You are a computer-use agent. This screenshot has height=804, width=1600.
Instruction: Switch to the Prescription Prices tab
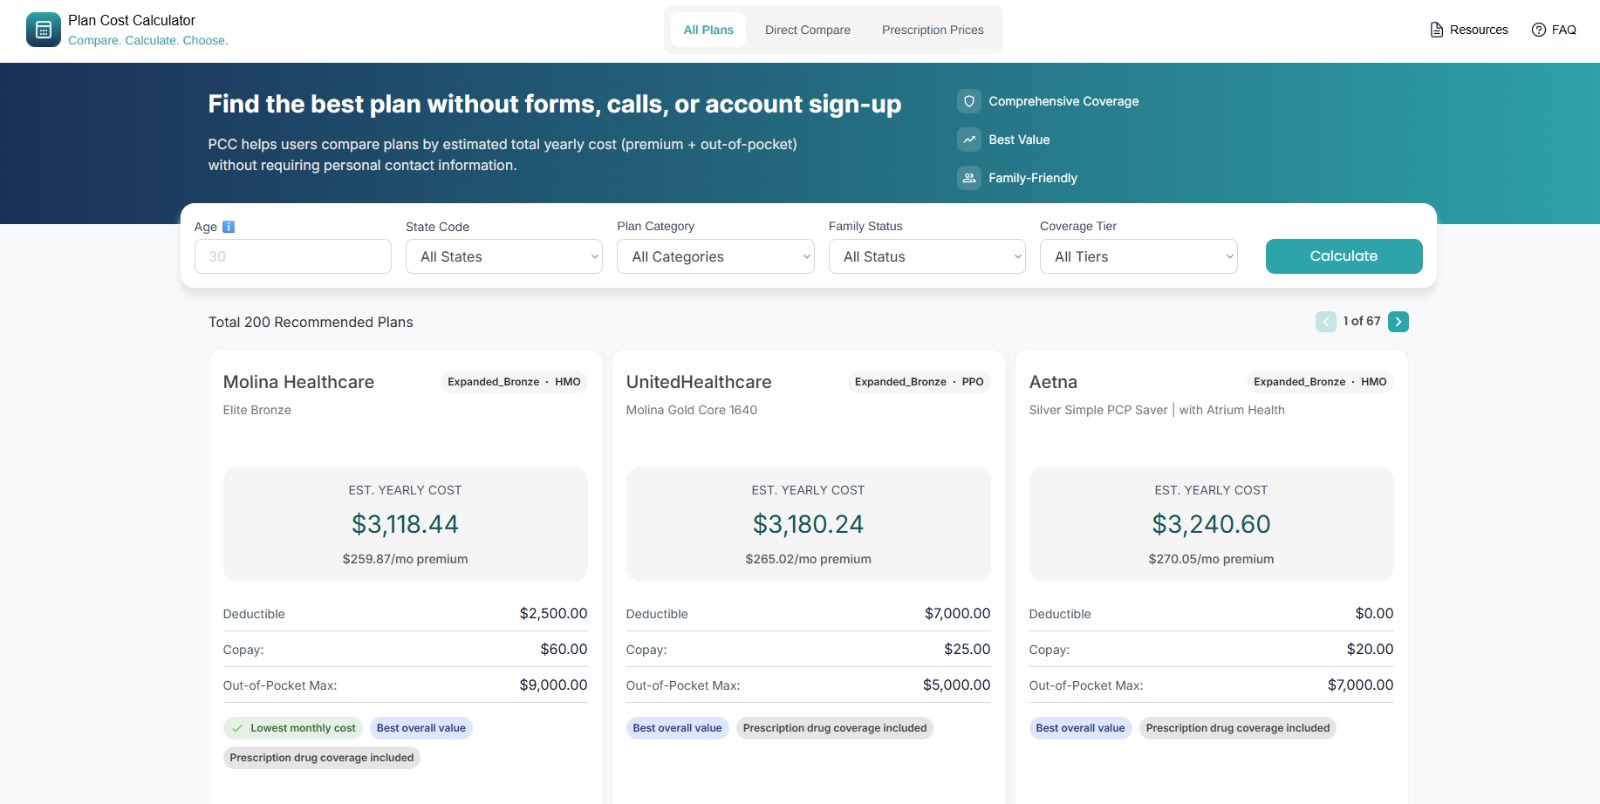933,30
